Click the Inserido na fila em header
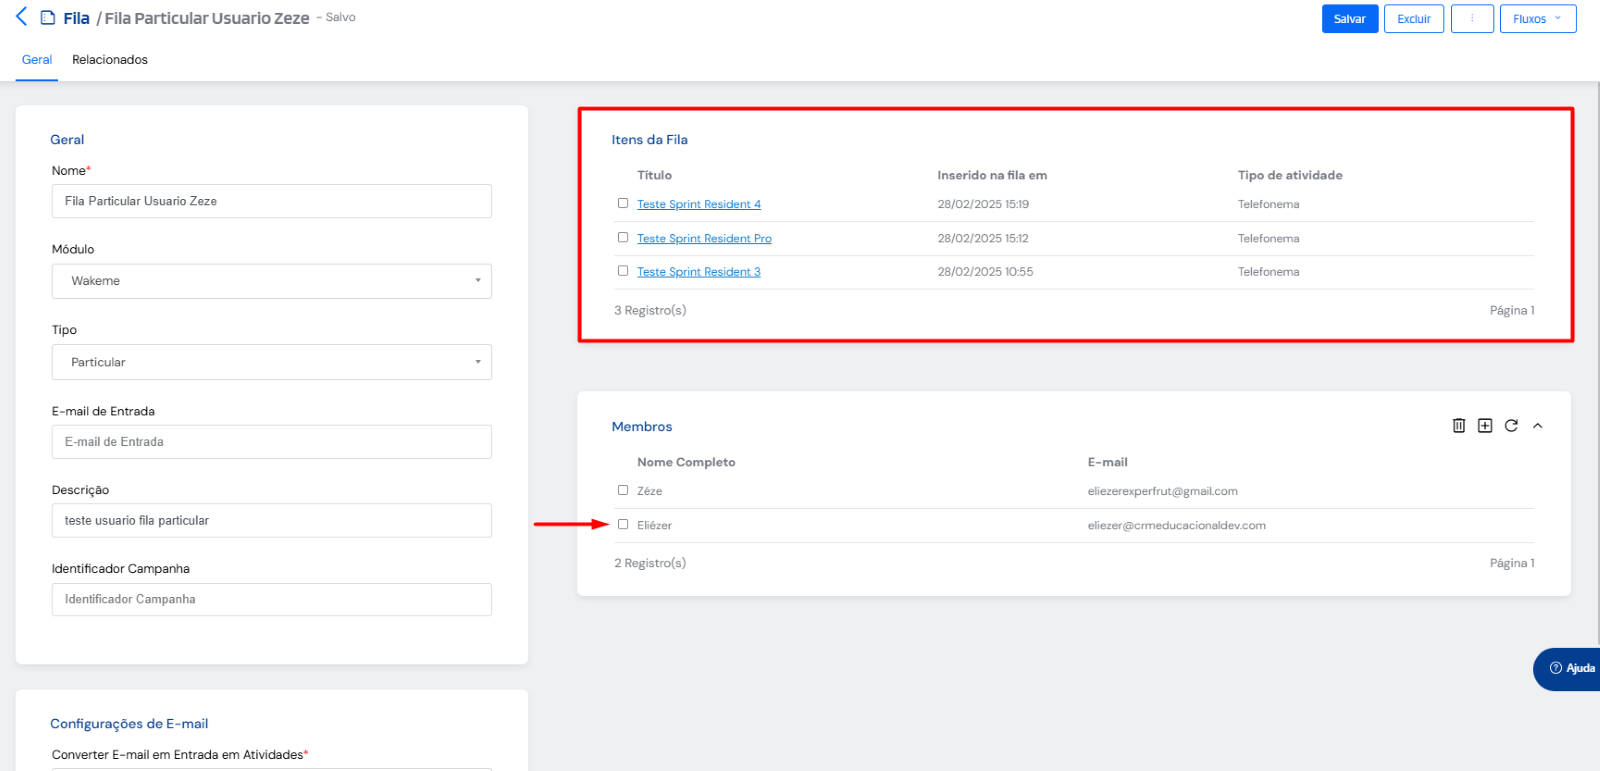Image resolution: width=1600 pixels, height=771 pixels. point(992,175)
